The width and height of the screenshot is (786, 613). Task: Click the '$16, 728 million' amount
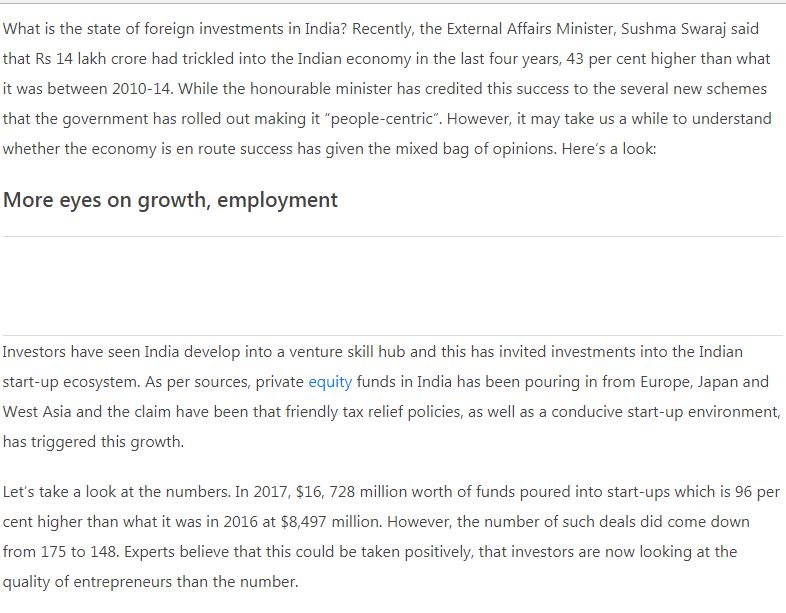[351, 492]
